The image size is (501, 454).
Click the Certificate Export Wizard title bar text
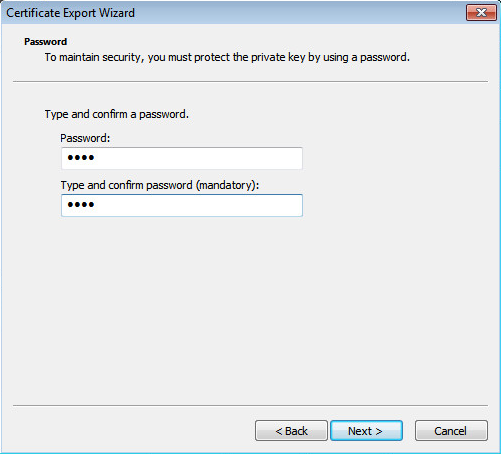tap(70, 13)
